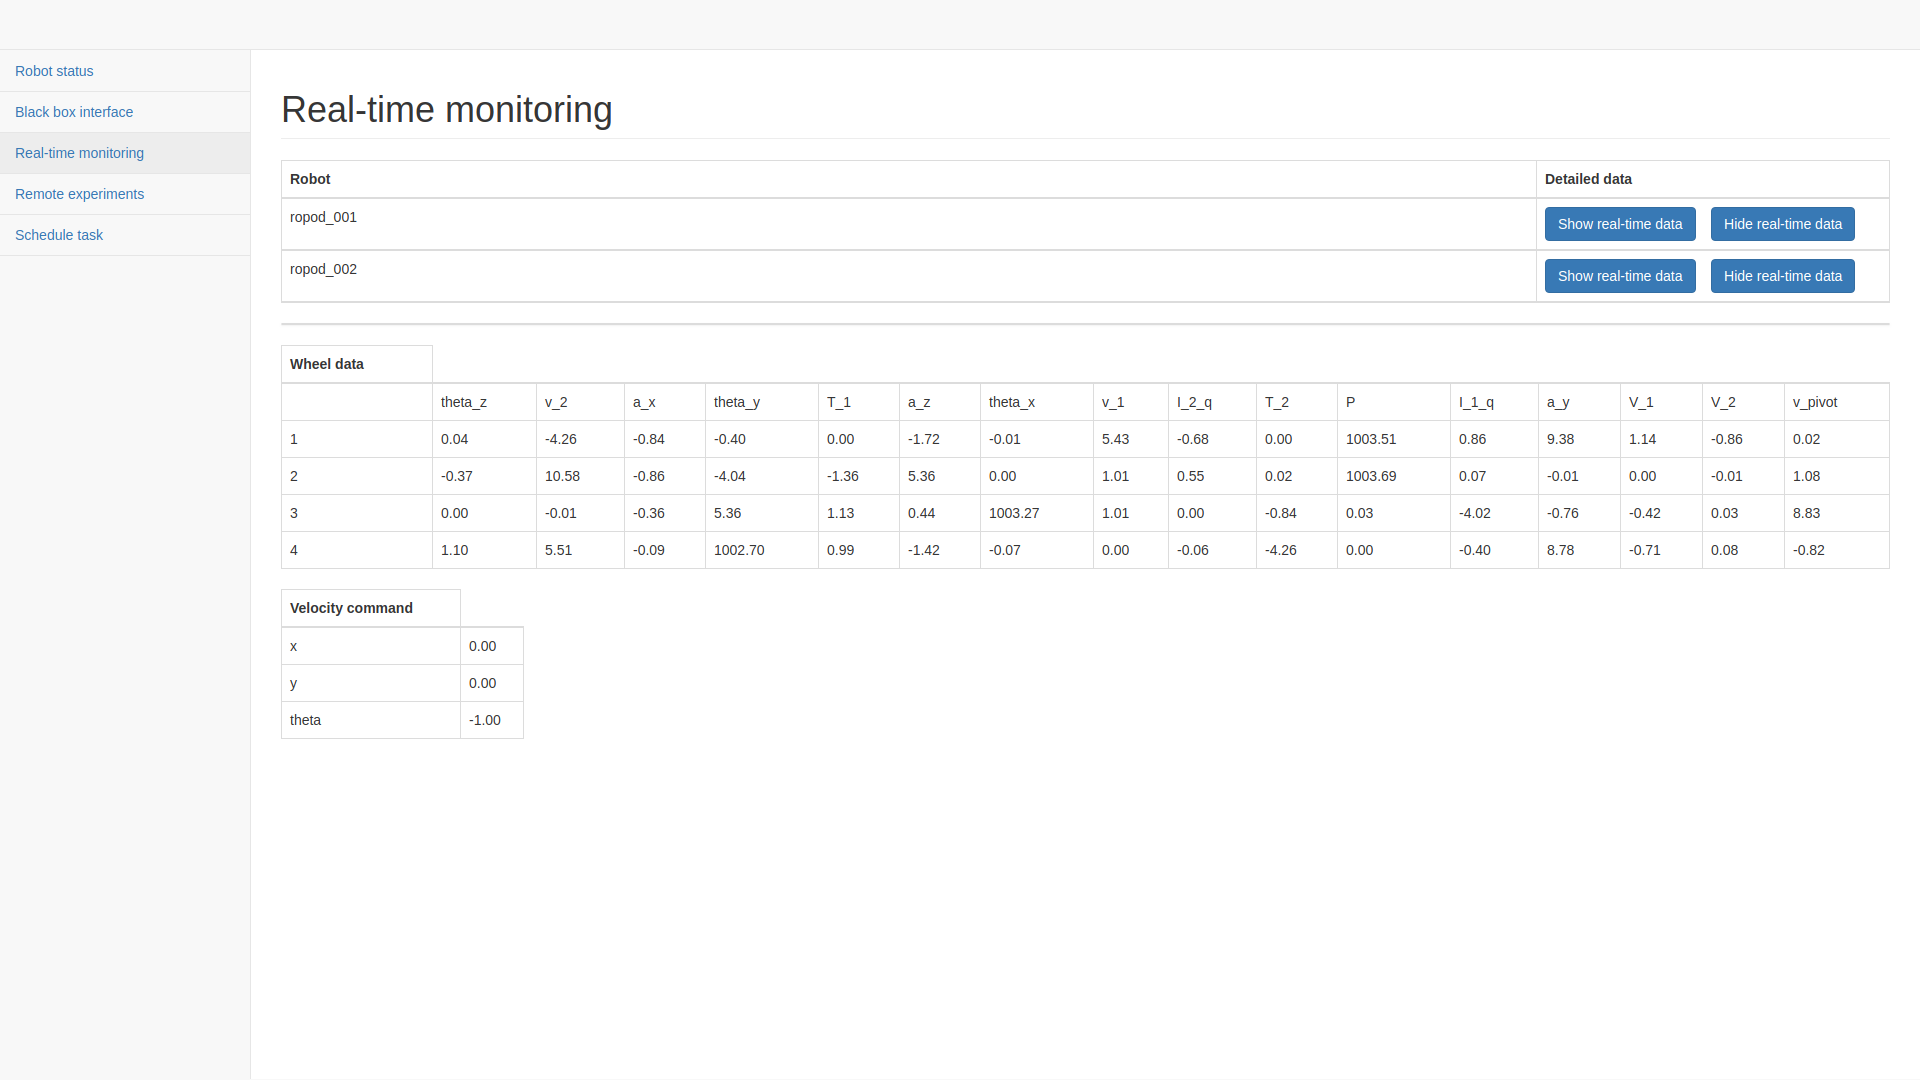Screen dimensions: 1920x1080
Task: Hide real-time data for ropod_001
Action: (1782, 224)
